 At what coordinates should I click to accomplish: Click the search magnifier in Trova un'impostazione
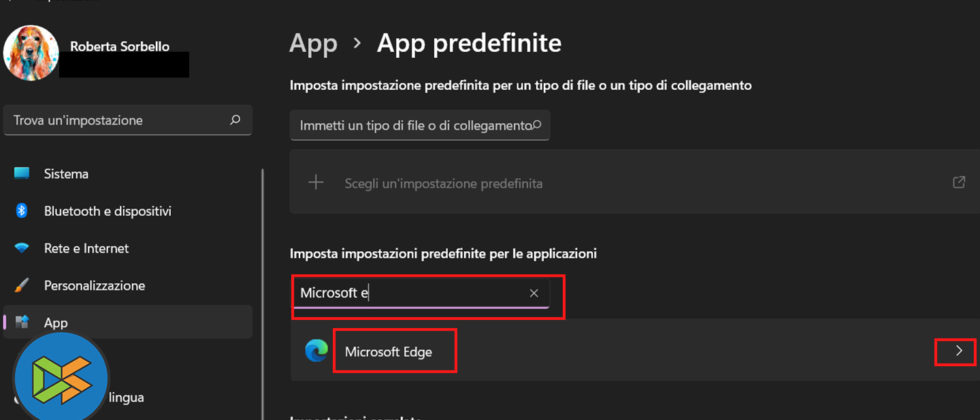235,120
